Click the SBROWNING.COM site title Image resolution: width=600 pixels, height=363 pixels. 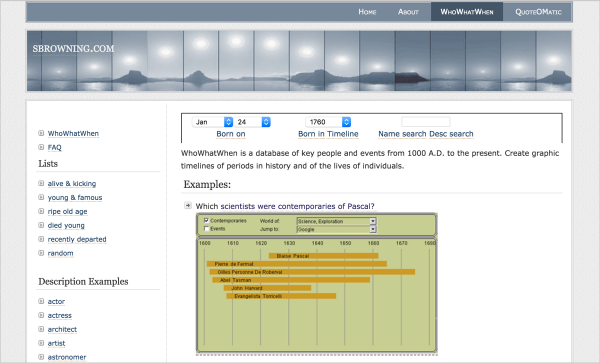[x=73, y=49]
